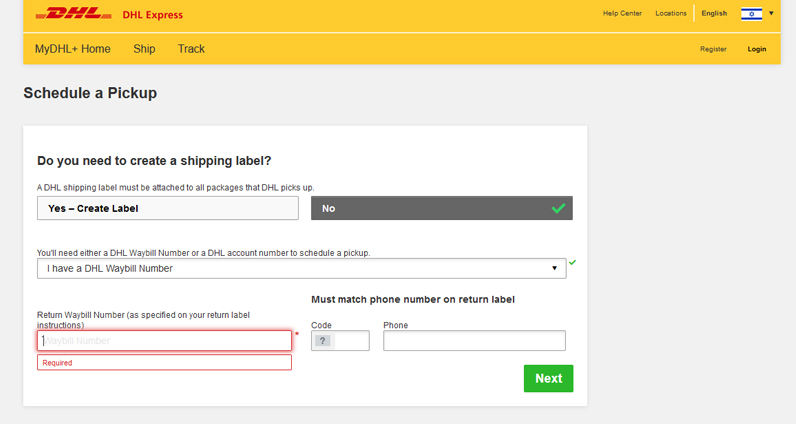Viewport: 796px width, 424px height.
Task: Click into the Phone input field
Action: click(x=474, y=341)
